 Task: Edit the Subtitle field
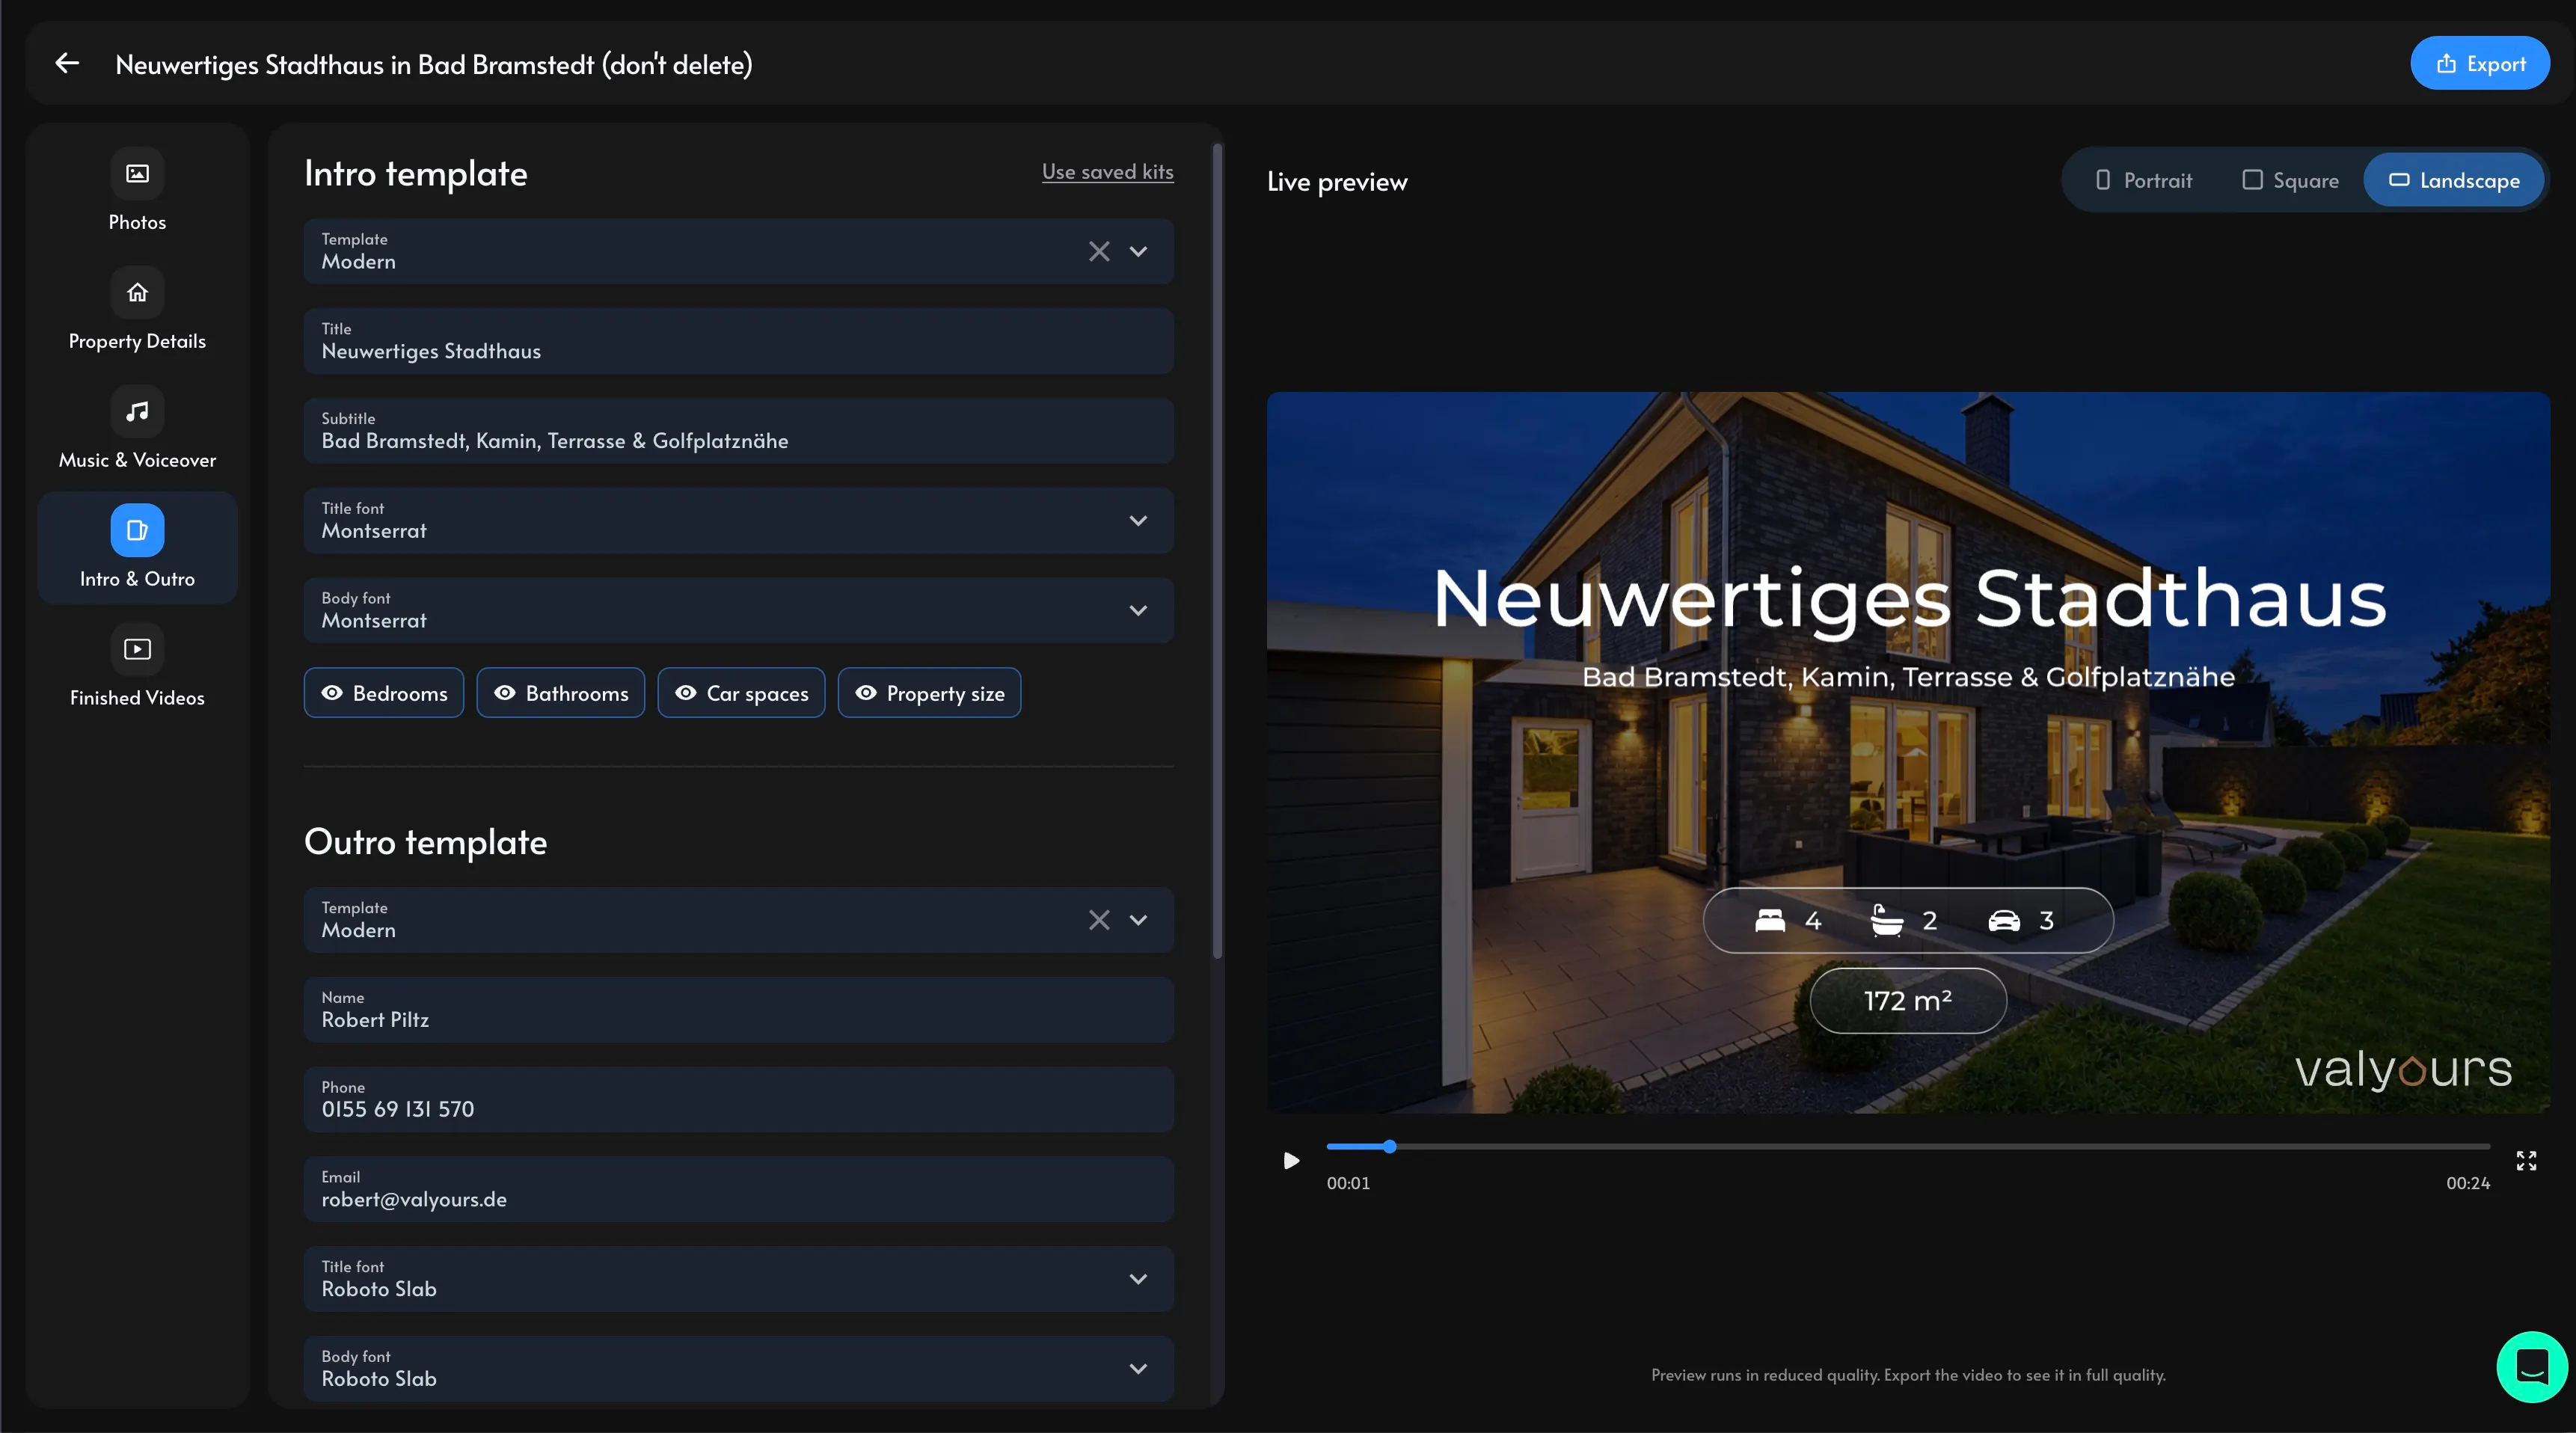point(739,431)
